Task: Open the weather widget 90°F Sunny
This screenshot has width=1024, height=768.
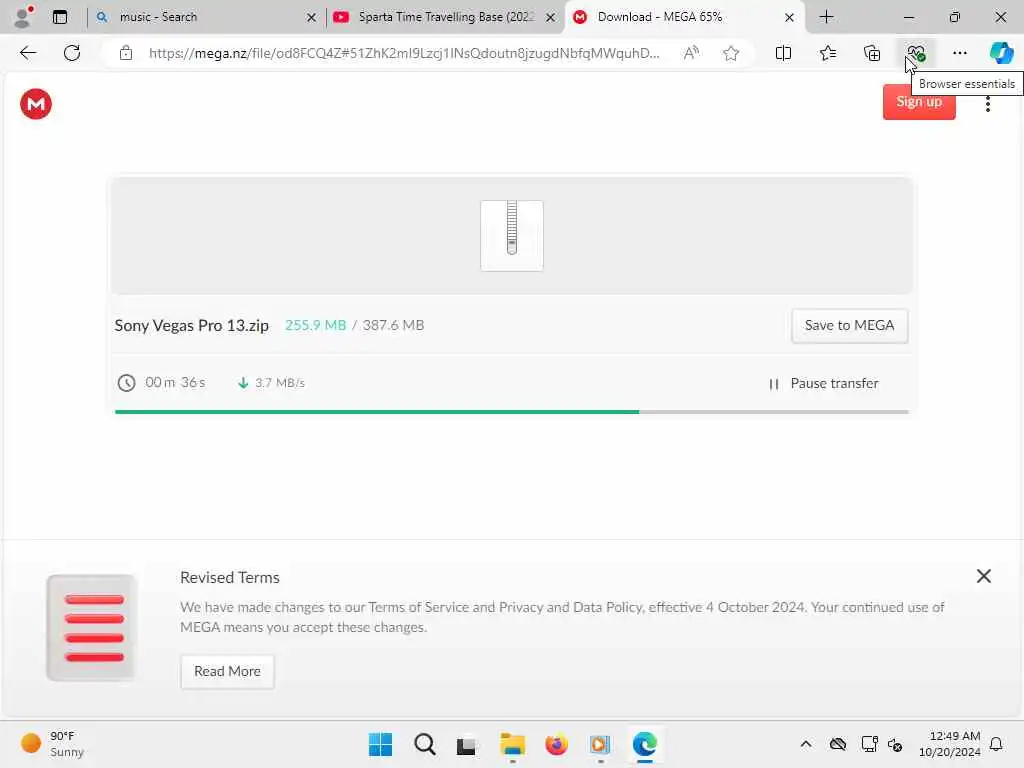Action: (52, 744)
